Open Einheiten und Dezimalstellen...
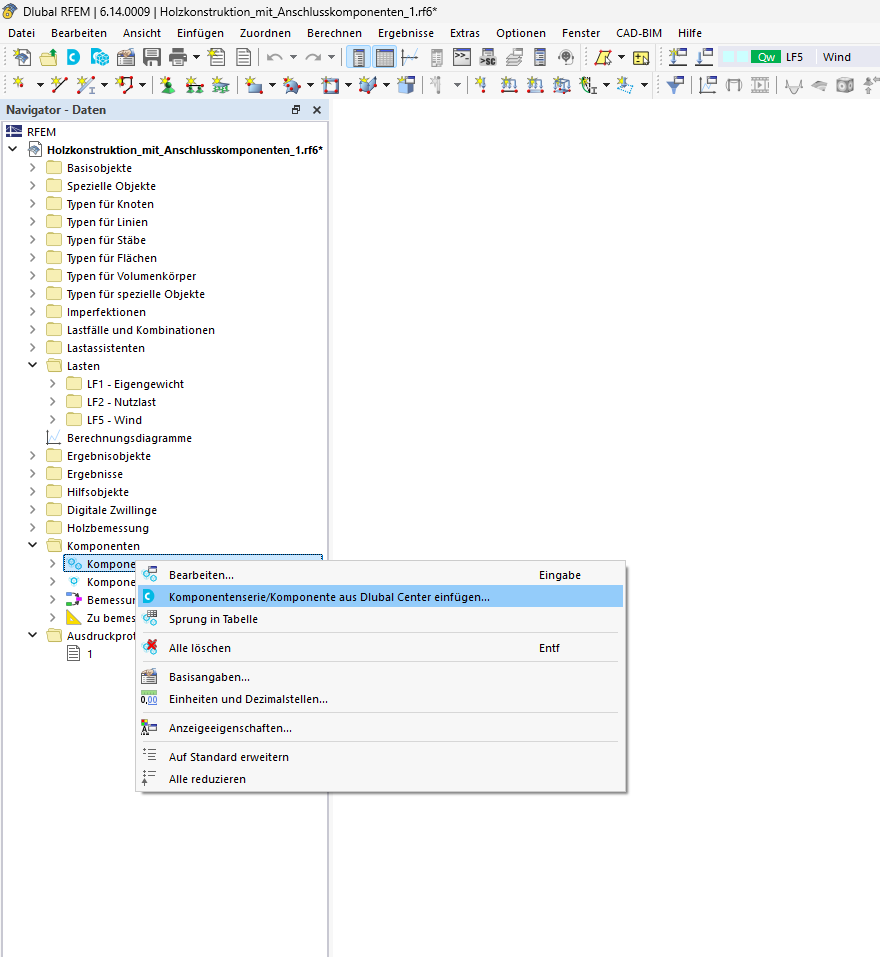The height and width of the screenshot is (957, 880). point(381,699)
